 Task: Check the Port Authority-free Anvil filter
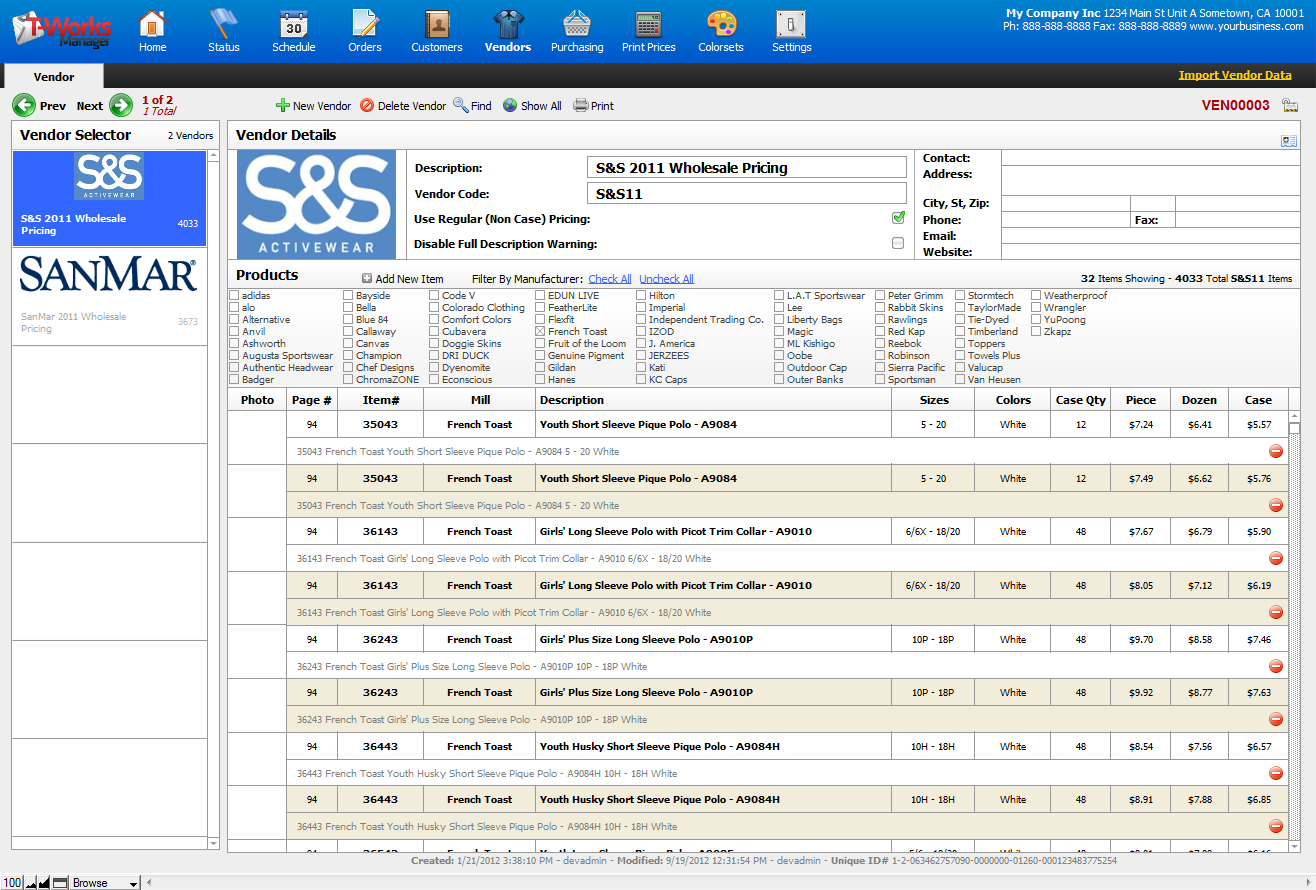(x=234, y=331)
